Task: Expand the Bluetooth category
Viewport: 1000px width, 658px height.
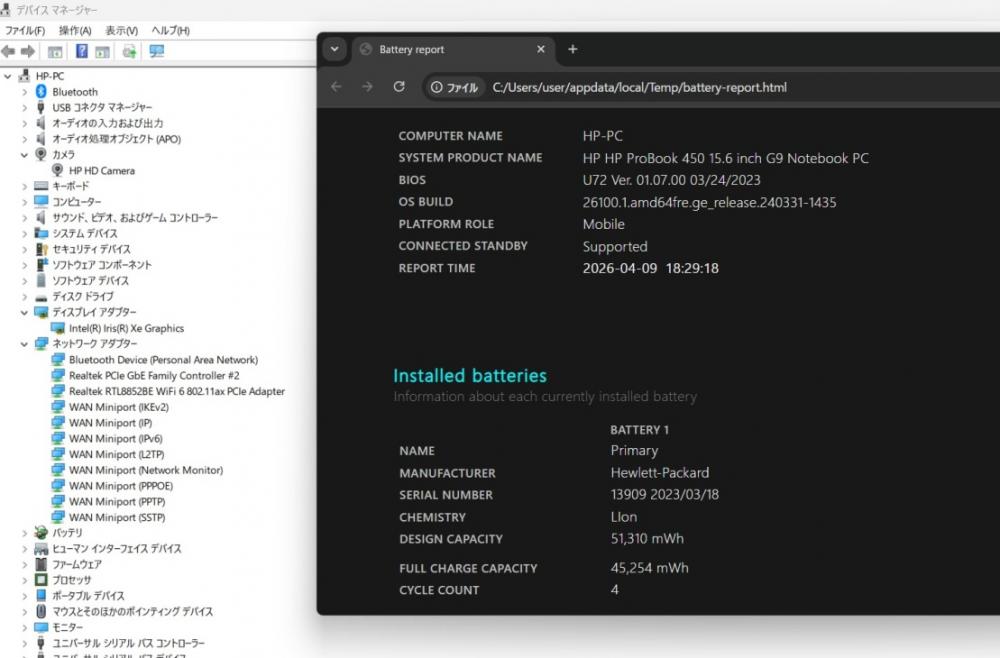Action: pos(25,92)
